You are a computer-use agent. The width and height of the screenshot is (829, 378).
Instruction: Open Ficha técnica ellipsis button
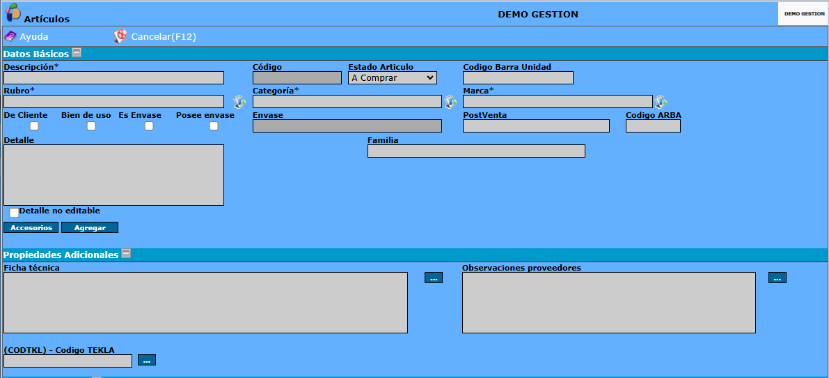click(434, 278)
